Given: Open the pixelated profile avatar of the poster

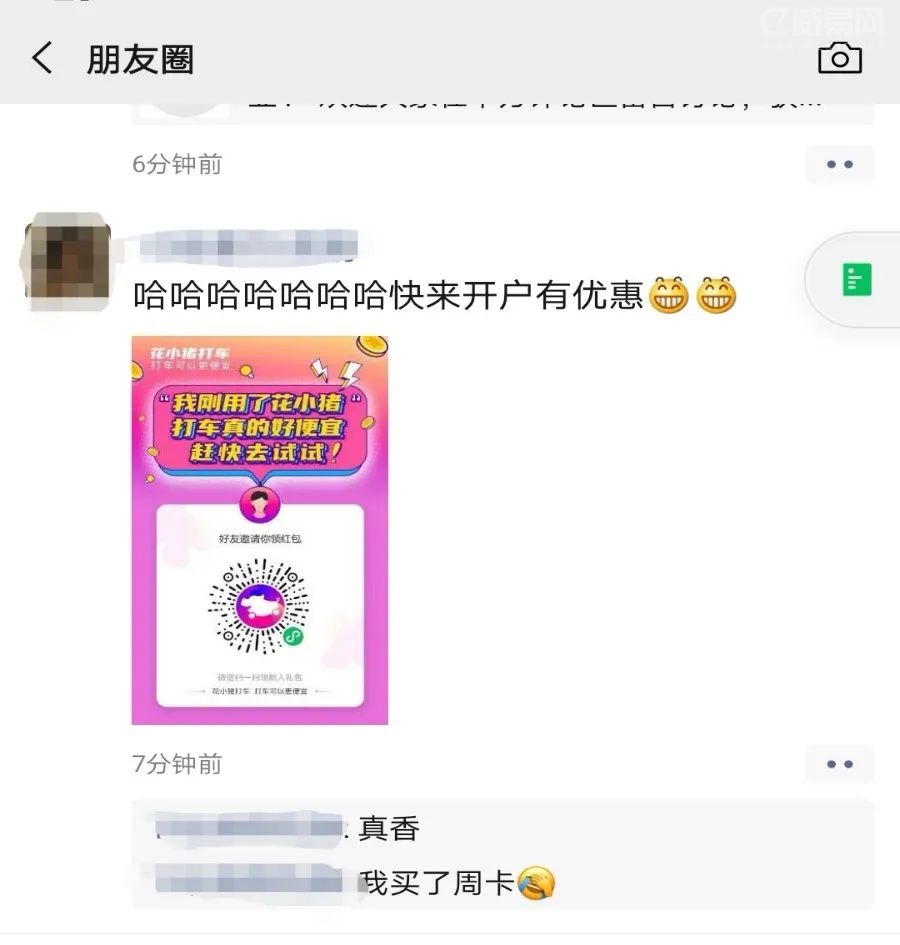Looking at the screenshot, I should [68, 262].
